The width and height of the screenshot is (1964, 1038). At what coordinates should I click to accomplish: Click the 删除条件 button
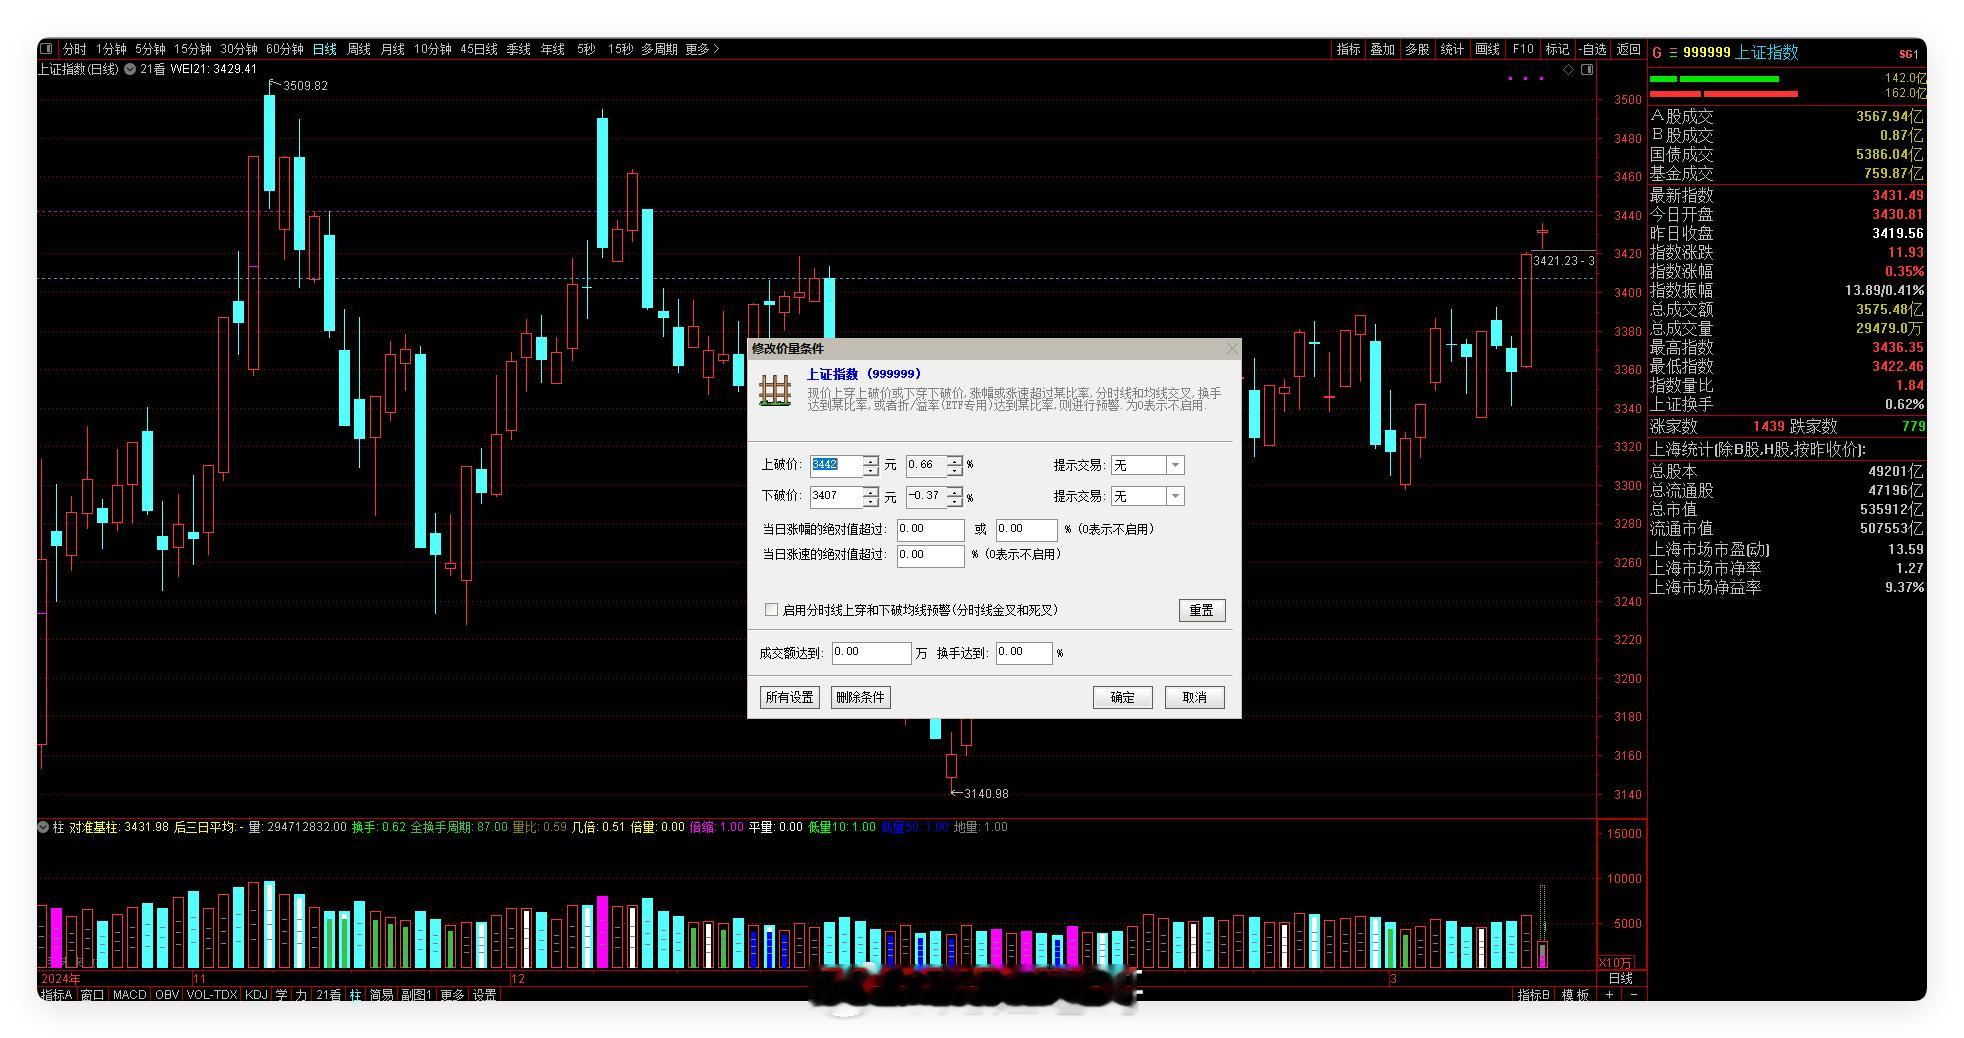860,697
